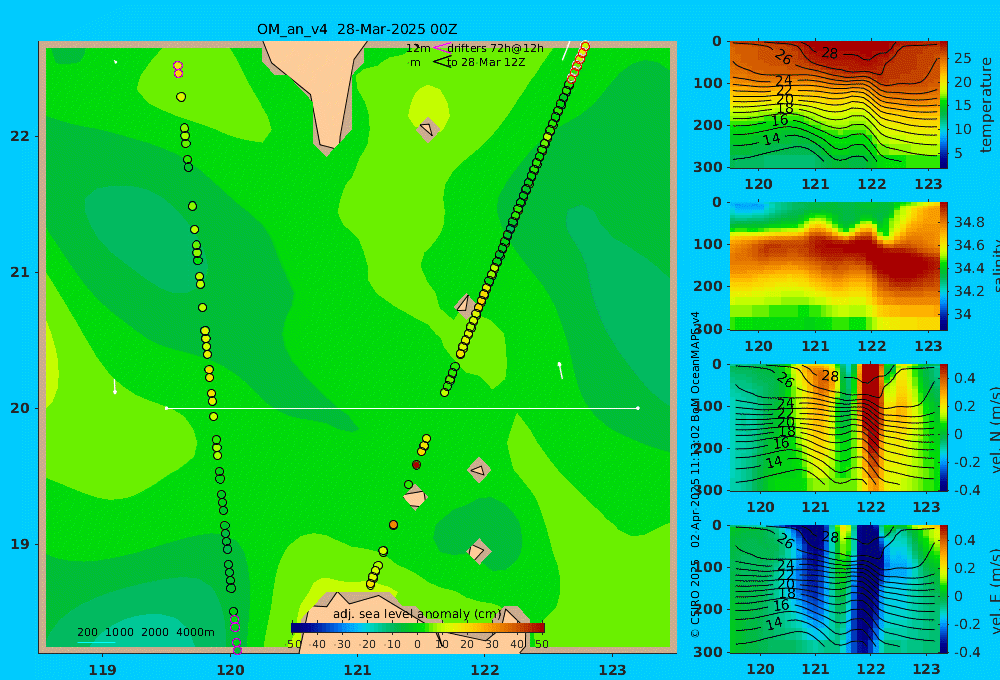Click the latitude label 21 on main map
Image resolution: width=1000 pixels, height=680 pixels.
pyautogui.click(x=19, y=272)
